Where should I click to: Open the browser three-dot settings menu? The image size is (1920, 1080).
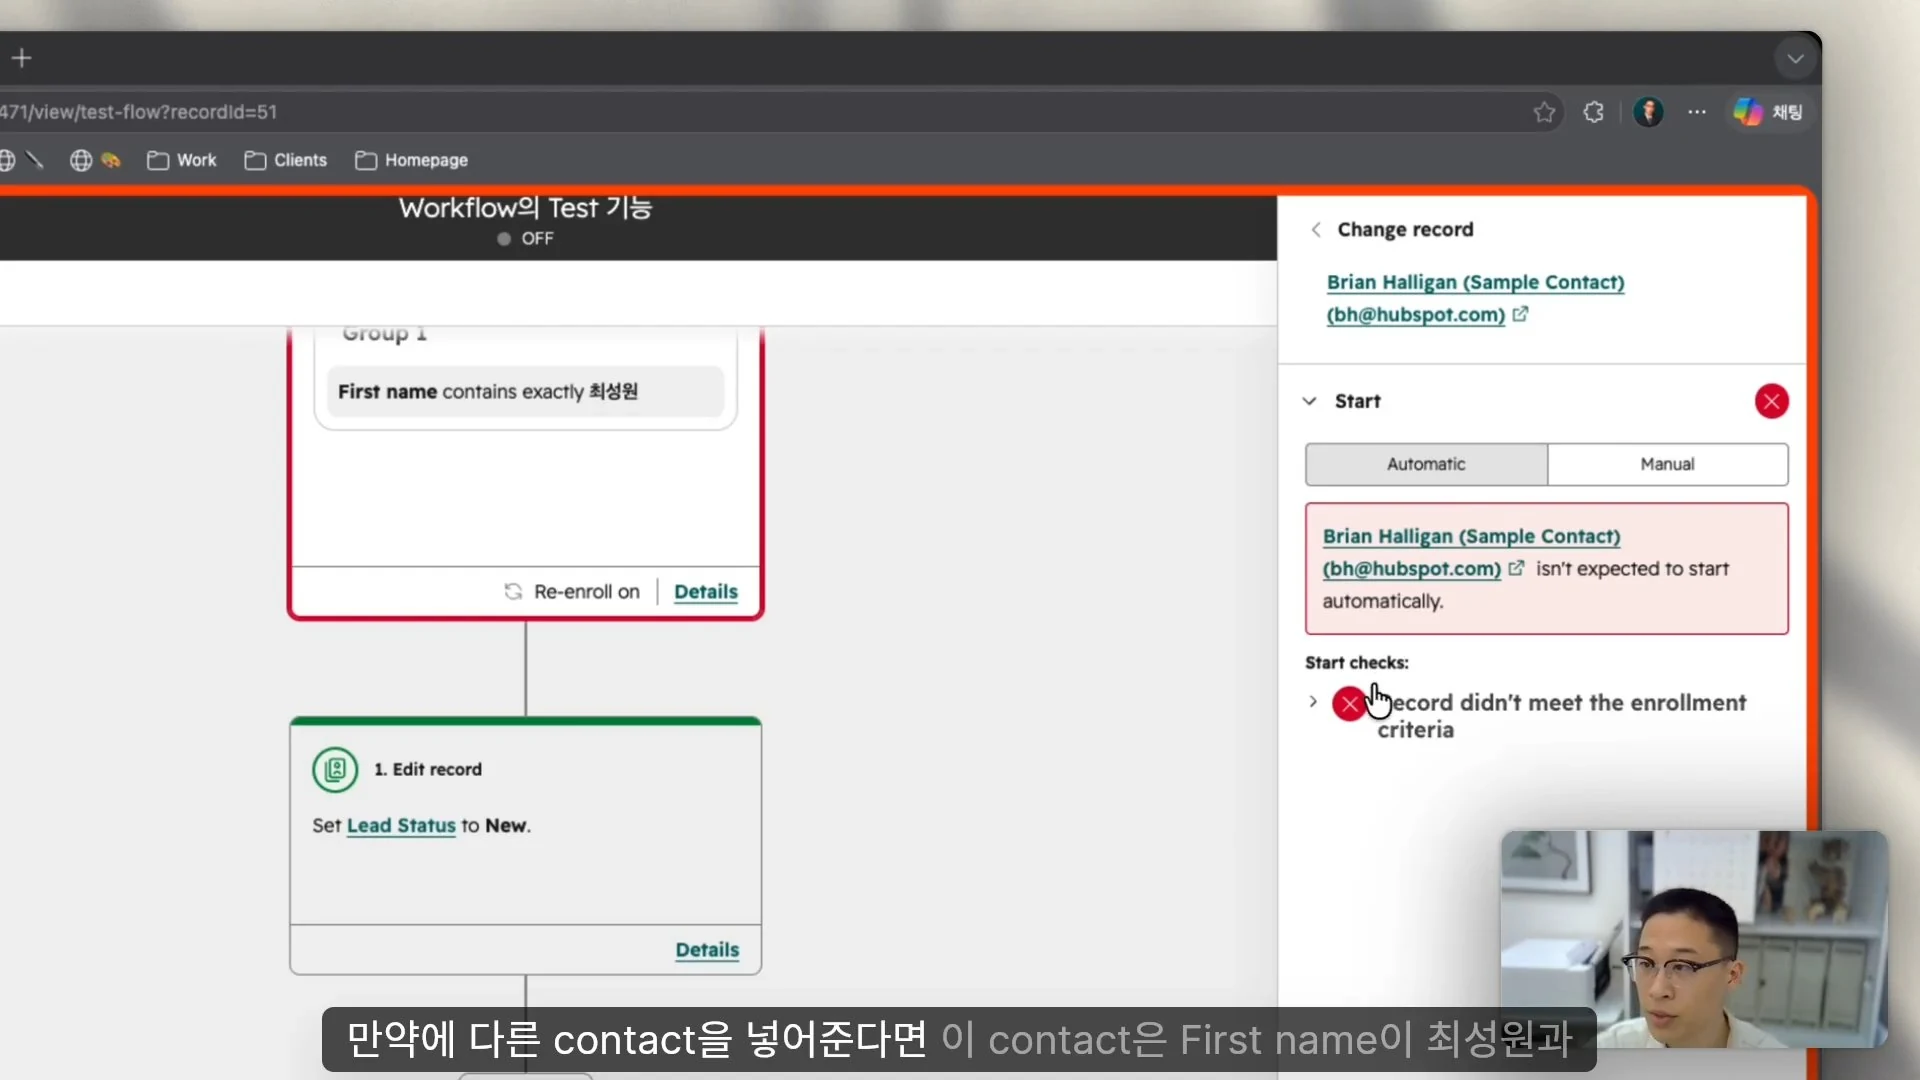(x=1697, y=112)
